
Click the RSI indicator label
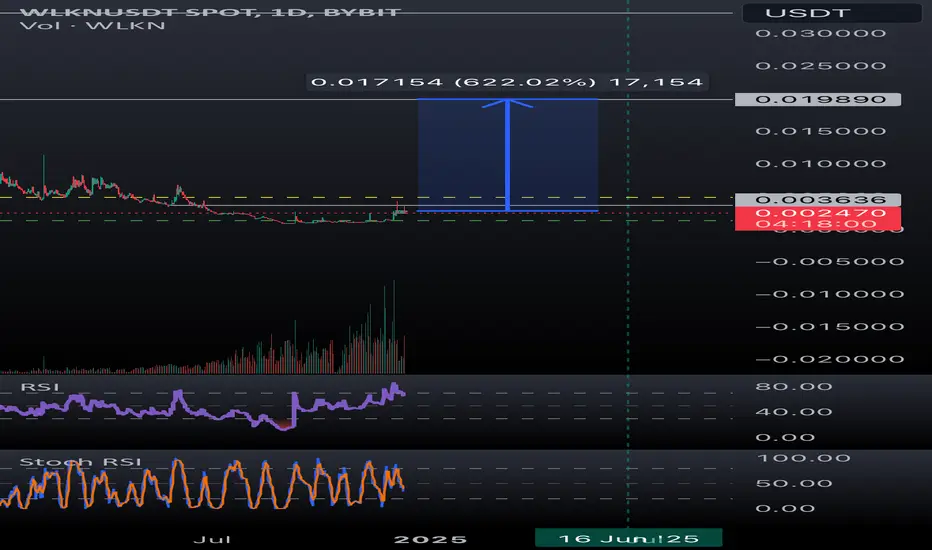pyautogui.click(x=40, y=387)
